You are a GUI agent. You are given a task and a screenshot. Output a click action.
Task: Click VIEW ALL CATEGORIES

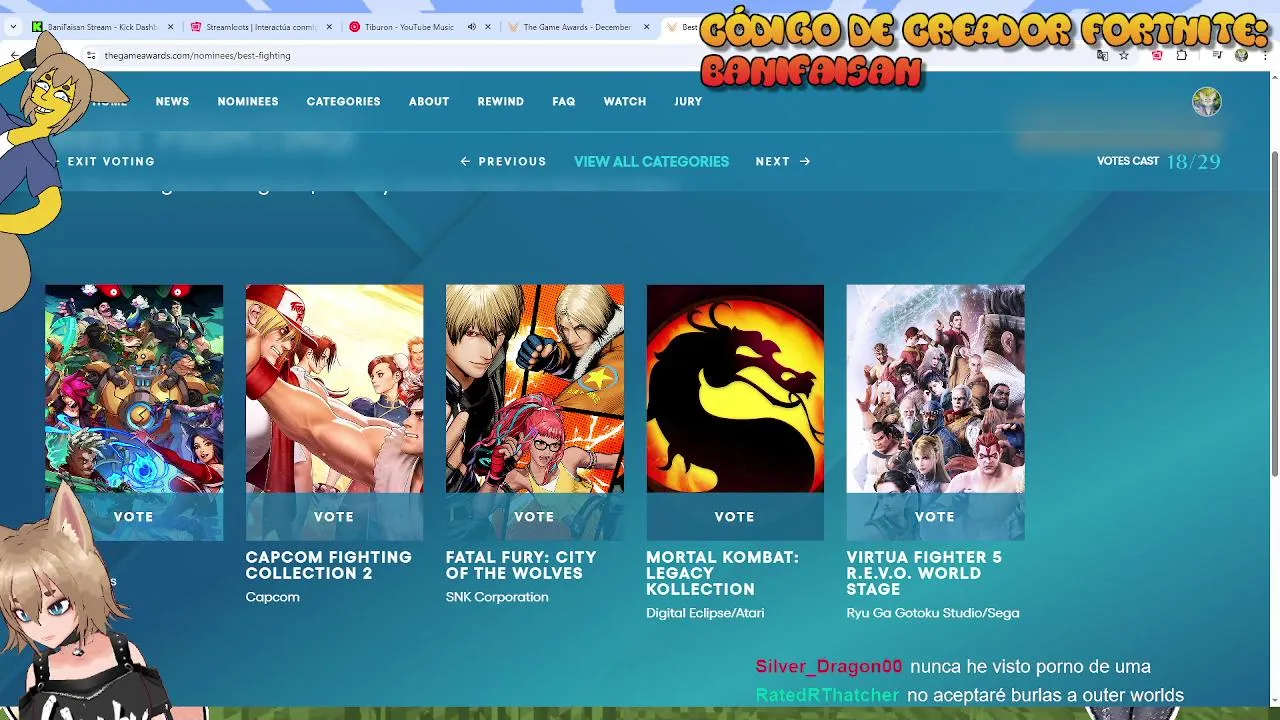(651, 161)
